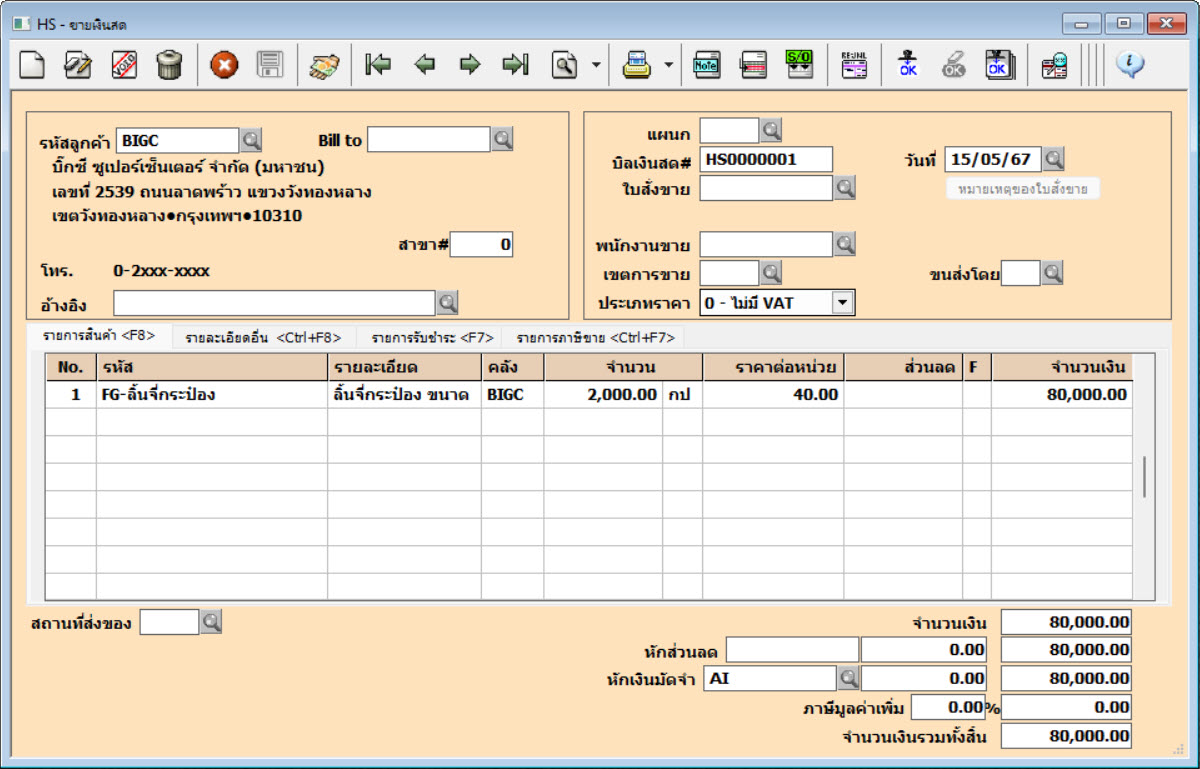The height and width of the screenshot is (769, 1200).
Task: Click the greyed OK unapprove icon
Action: (953, 65)
